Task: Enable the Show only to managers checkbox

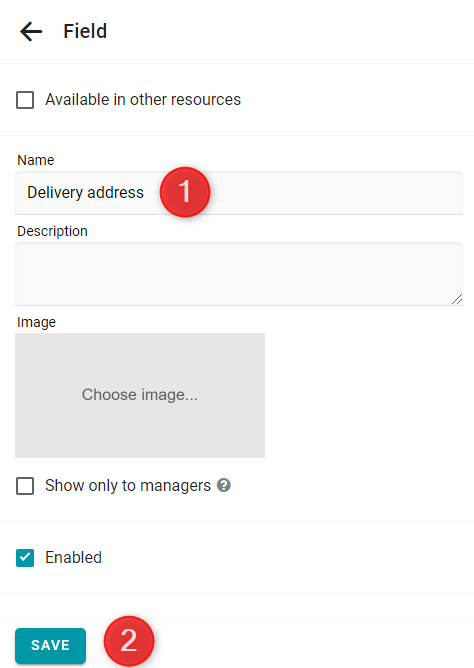Action: point(25,486)
